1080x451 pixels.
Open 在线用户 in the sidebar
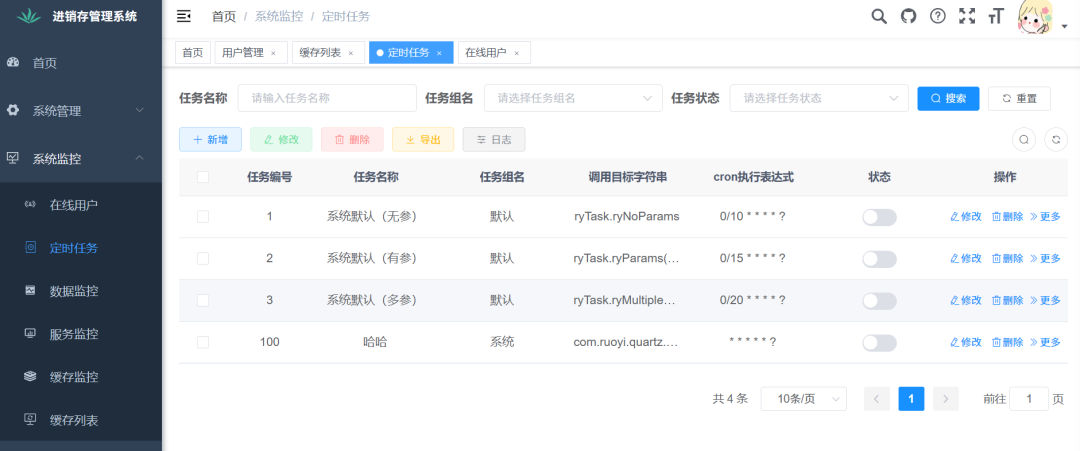coord(81,204)
